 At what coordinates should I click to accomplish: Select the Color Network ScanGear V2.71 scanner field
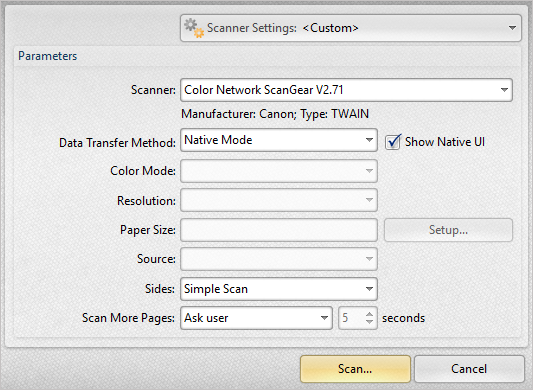(346, 90)
